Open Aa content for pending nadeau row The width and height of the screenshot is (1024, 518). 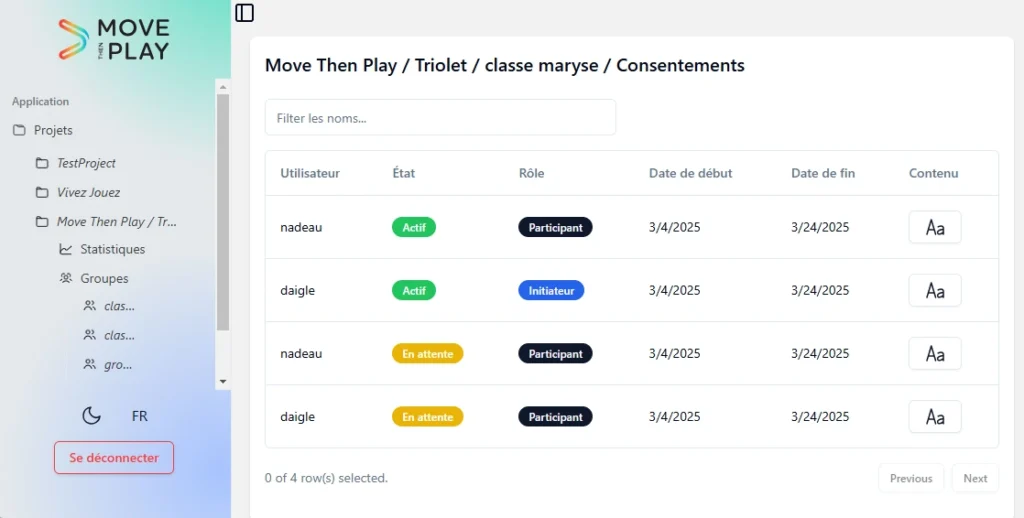[935, 353]
